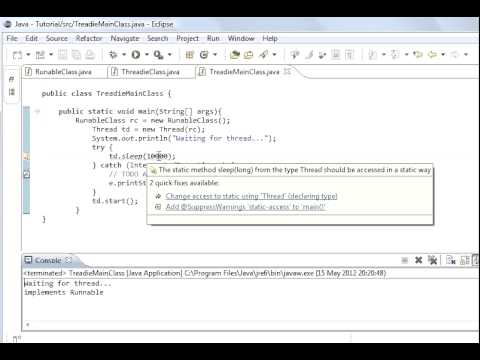The image size is (480, 360).
Task: Collapse the main method fold marker
Action: (x=37, y=112)
